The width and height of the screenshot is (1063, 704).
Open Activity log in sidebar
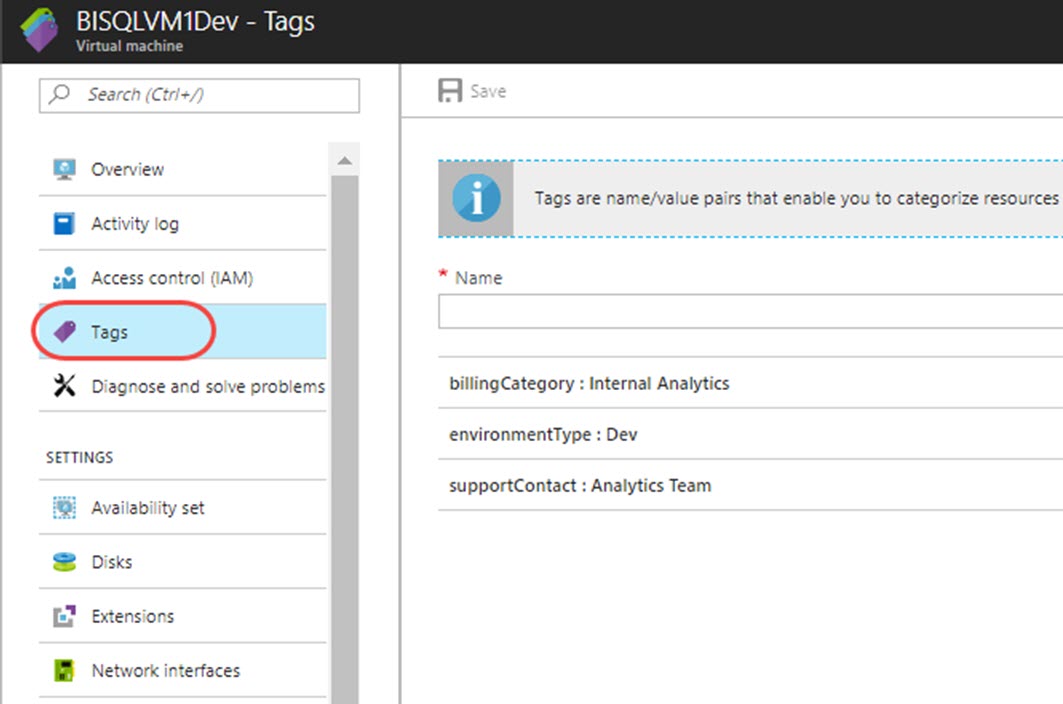[x=182, y=223]
